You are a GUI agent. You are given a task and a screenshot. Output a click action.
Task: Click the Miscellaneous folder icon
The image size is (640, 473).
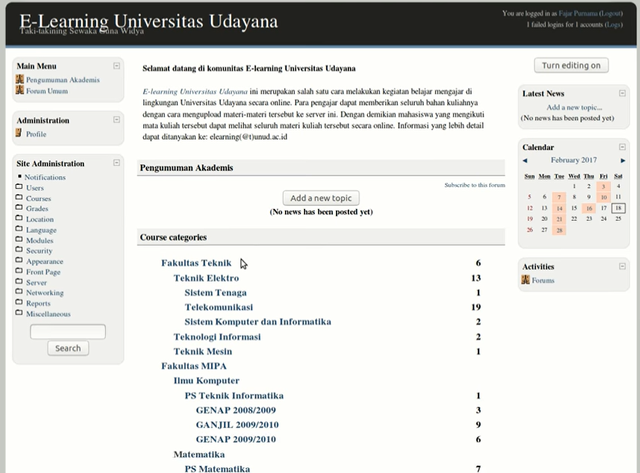point(19,313)
